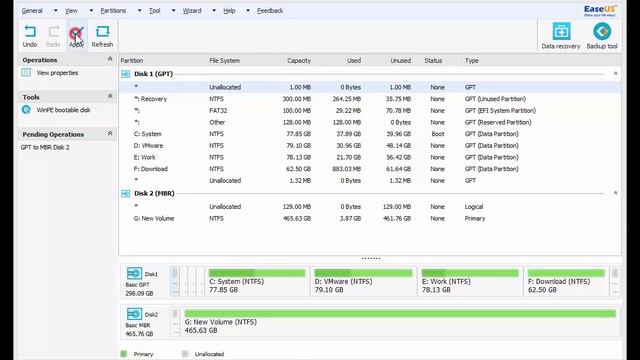The width and height of the screenshot is (640, 360).
Task: Launch the Backup tool
Action: 602,31
